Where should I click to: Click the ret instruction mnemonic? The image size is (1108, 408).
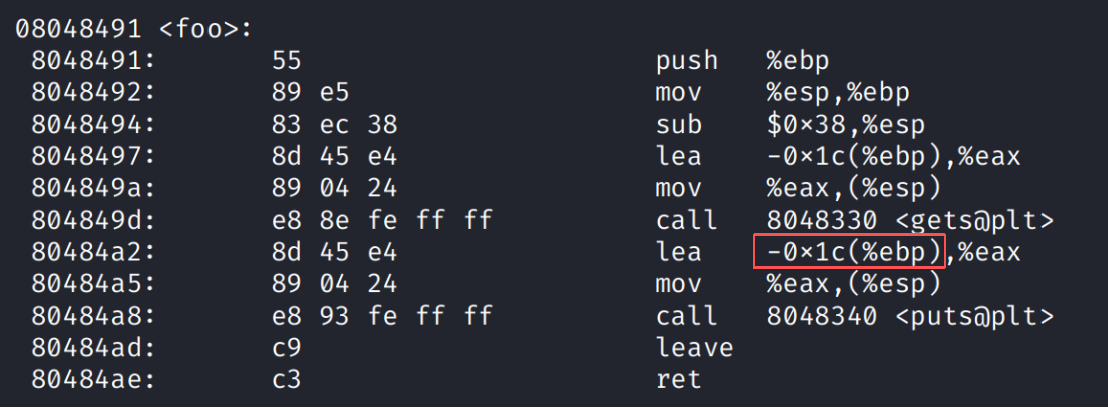coord(678,380)
